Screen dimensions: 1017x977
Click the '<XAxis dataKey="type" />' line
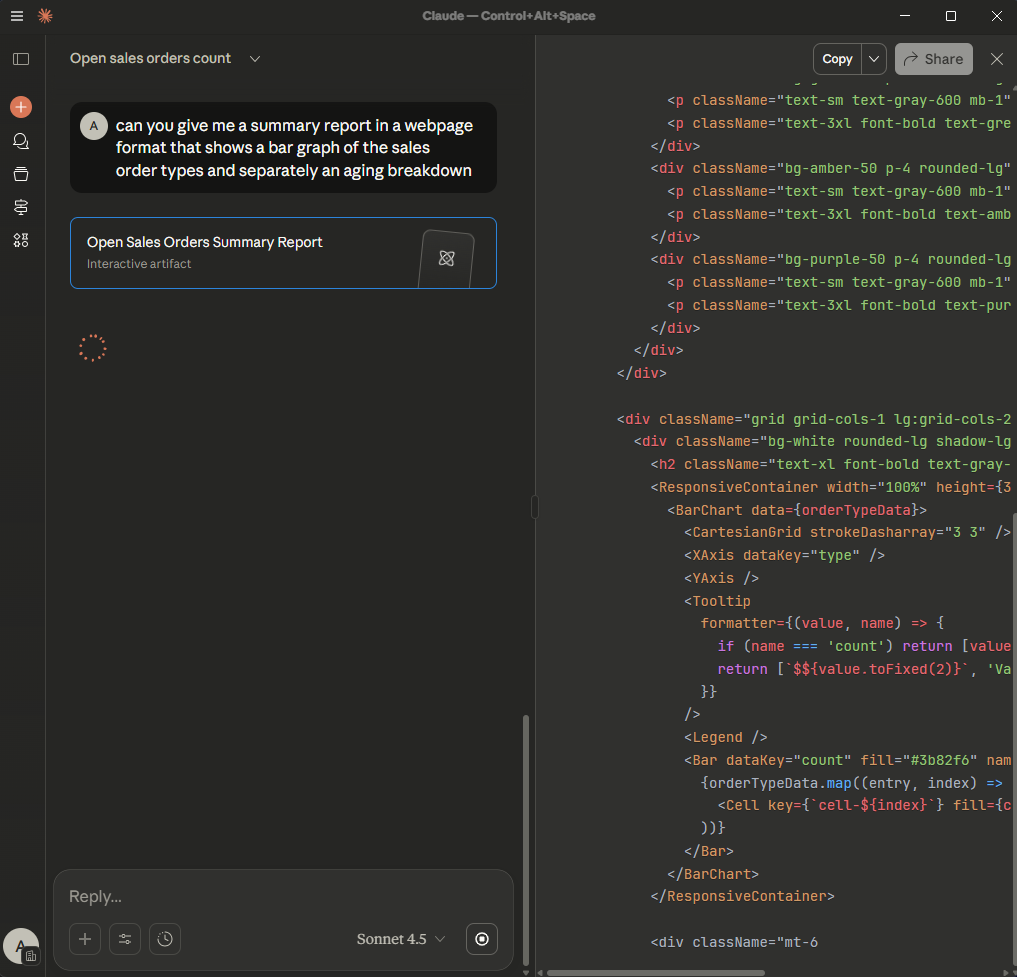(x=784, y=555)
